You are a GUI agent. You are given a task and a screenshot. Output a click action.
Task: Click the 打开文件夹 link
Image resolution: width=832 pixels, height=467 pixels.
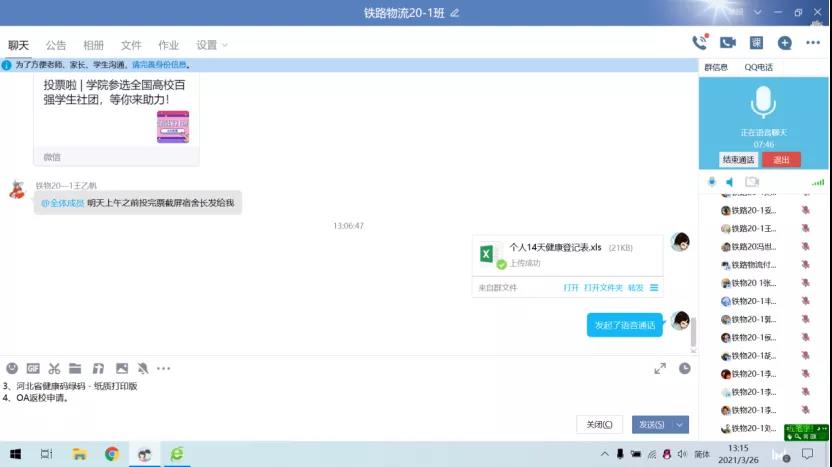point(603,287)
